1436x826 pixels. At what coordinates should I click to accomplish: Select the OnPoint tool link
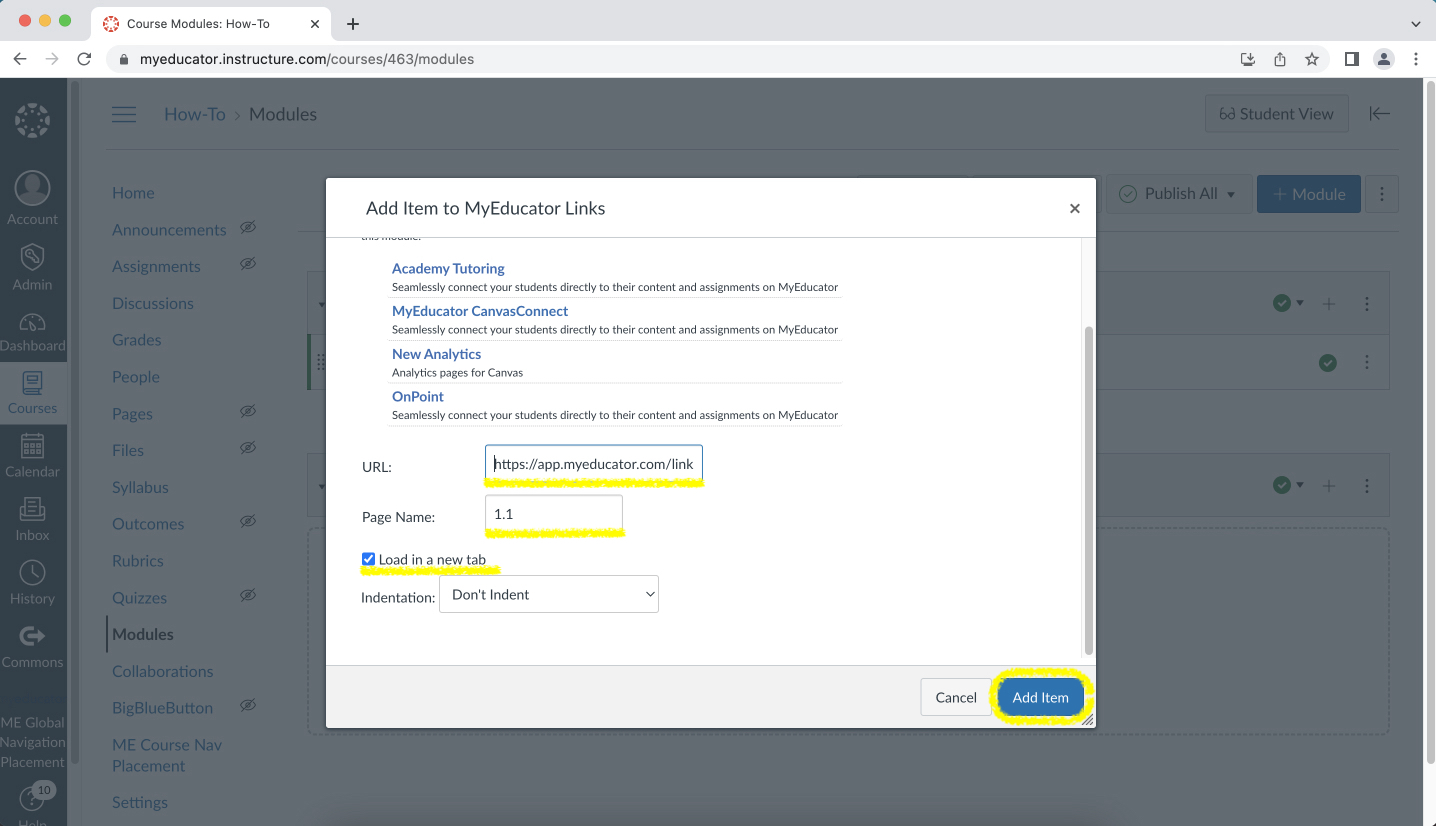(x=418, y=396)
